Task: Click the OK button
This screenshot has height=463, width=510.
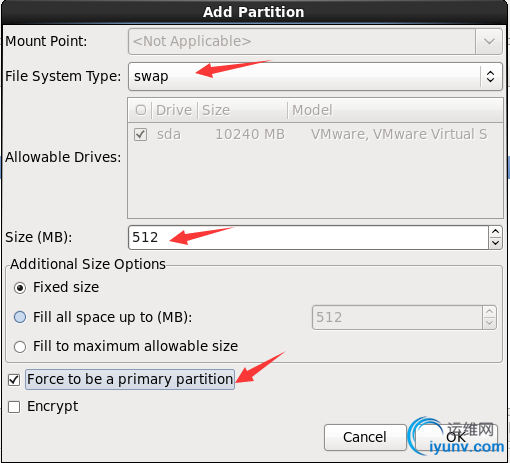Action: tap(456, 437)
